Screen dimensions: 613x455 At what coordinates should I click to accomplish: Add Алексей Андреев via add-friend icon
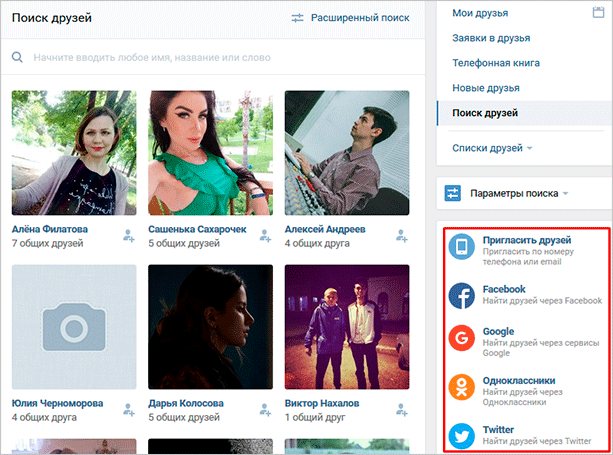point(401,236)
